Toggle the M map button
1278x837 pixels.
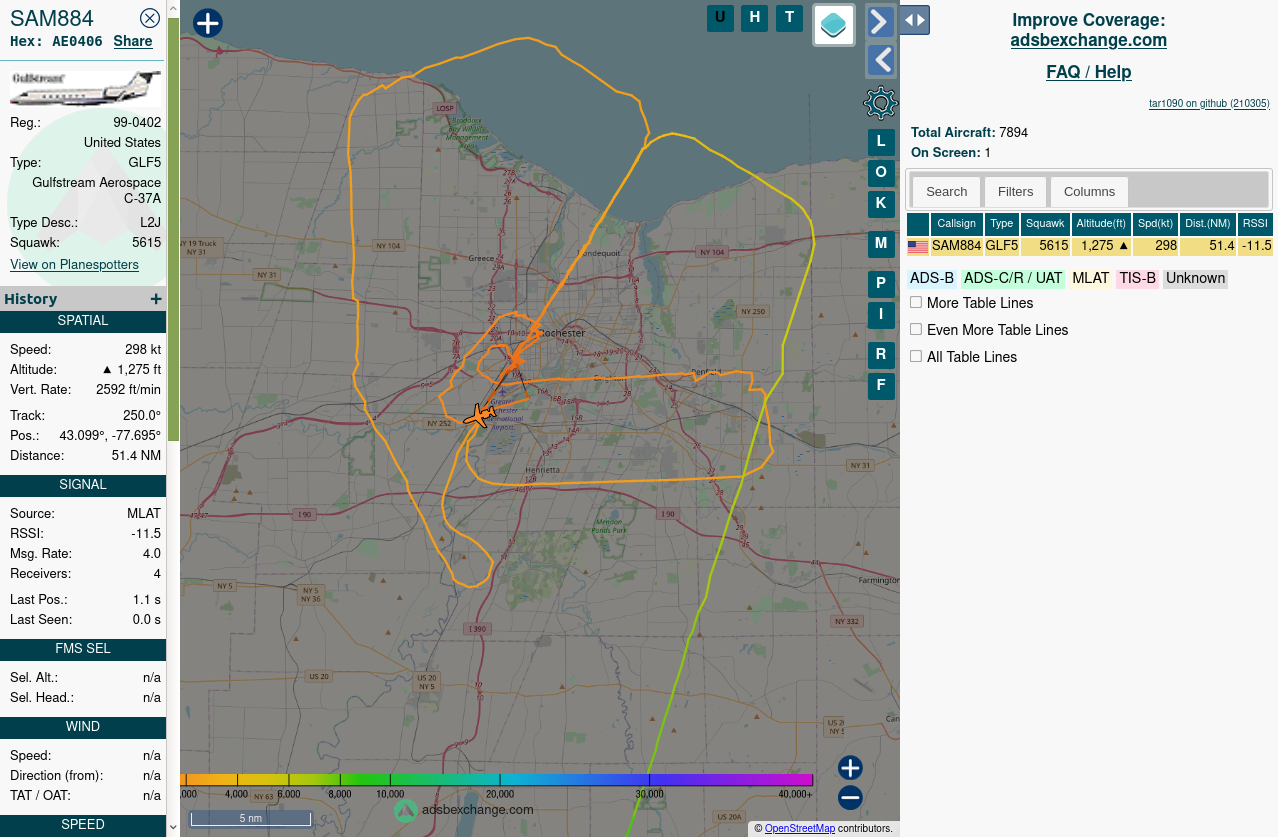[881, 244]
